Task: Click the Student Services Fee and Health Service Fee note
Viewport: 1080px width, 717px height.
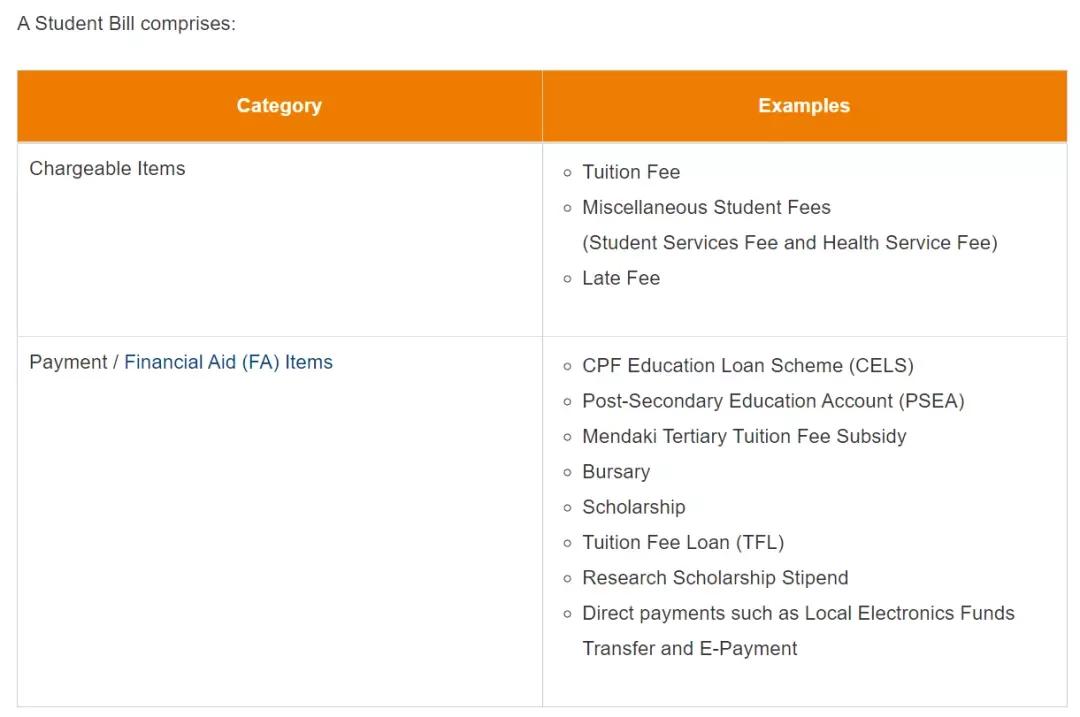Action: (790, 243)
